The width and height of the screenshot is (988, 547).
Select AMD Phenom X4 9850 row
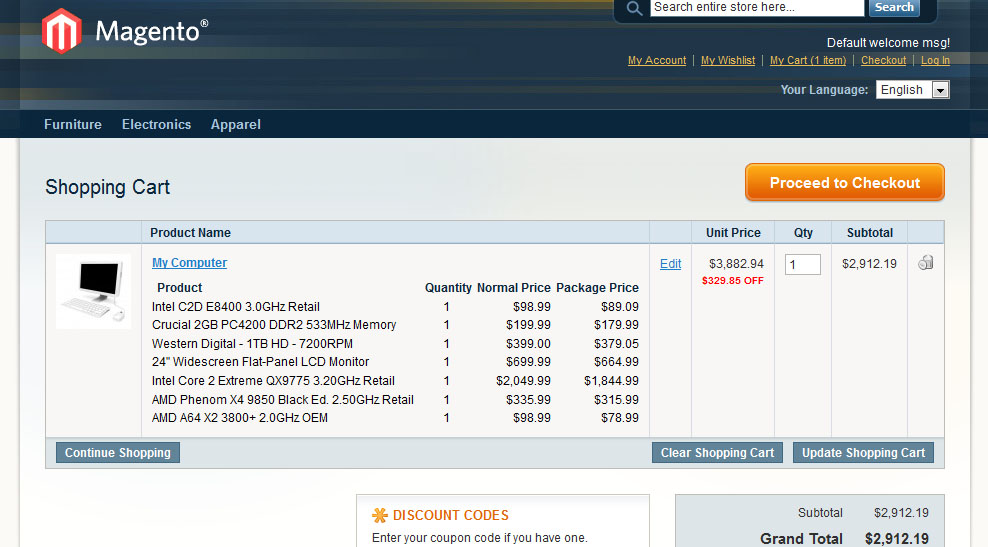point(395,400)
